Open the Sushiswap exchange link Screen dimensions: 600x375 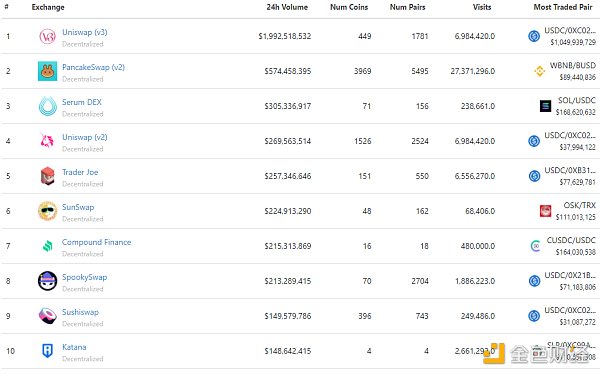[x=80, y=312]
